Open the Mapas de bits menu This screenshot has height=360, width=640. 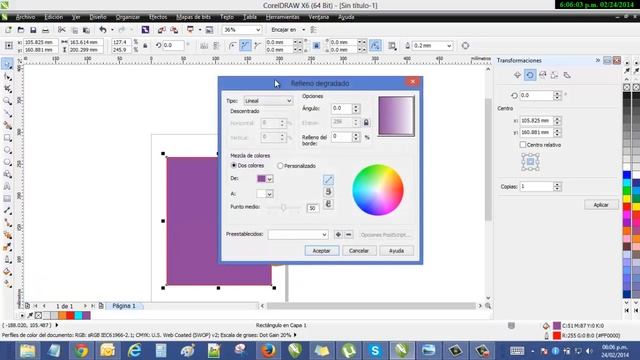click(193, 17)
